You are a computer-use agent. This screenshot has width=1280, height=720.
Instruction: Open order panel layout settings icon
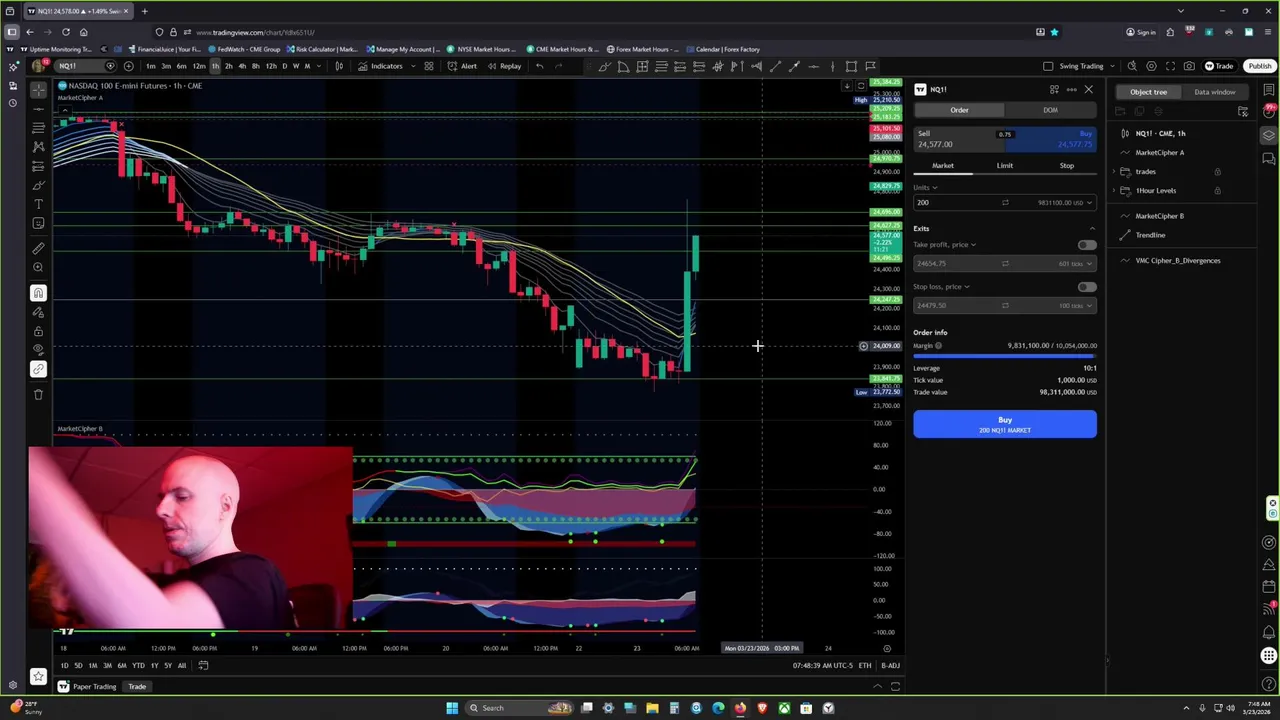(1054, 89)
